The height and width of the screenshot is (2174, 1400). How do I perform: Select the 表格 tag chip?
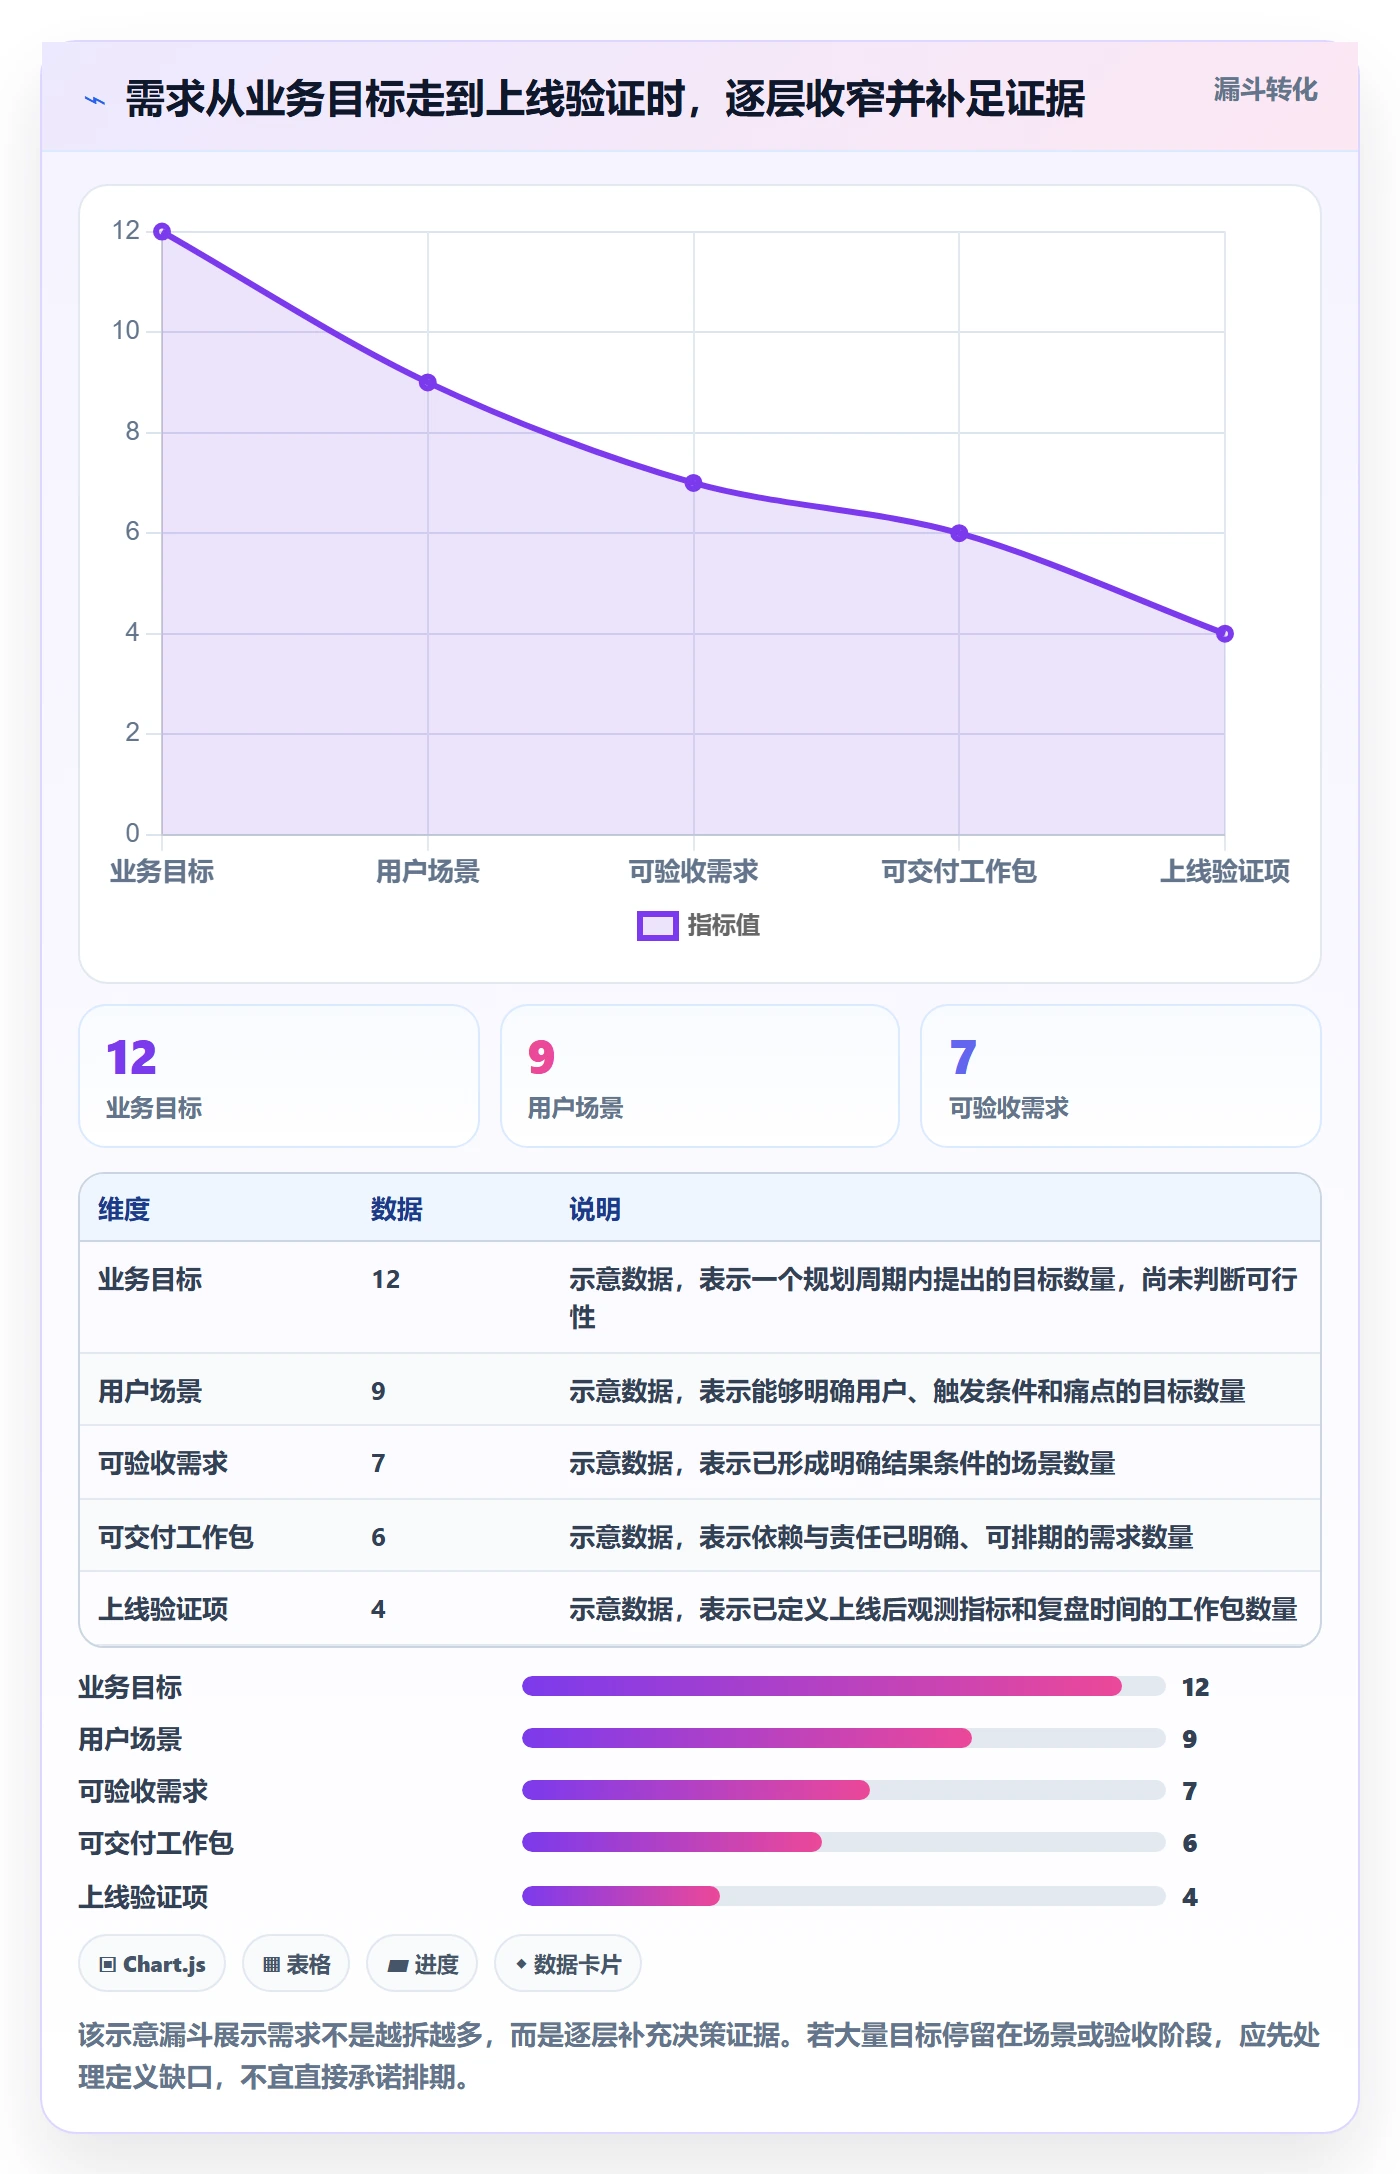coord(296,1964)
